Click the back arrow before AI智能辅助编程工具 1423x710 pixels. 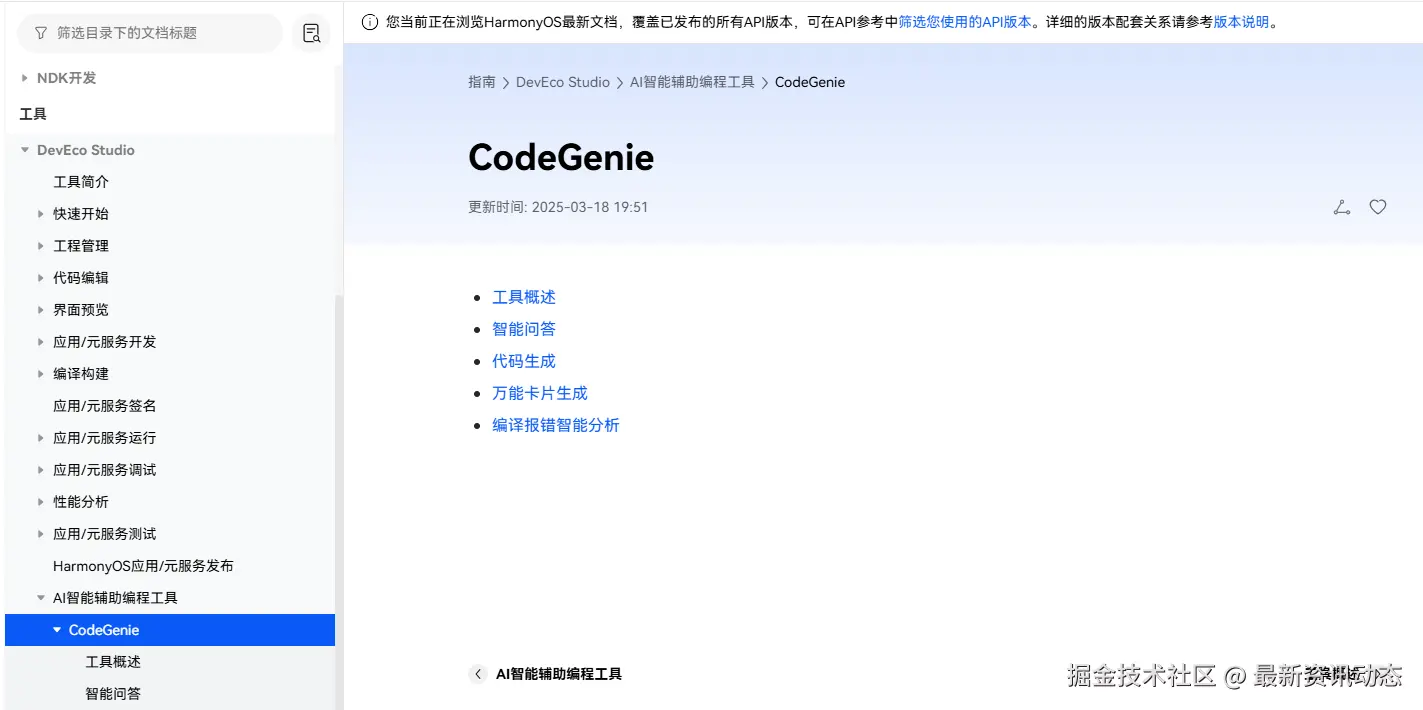click(477, 674)
